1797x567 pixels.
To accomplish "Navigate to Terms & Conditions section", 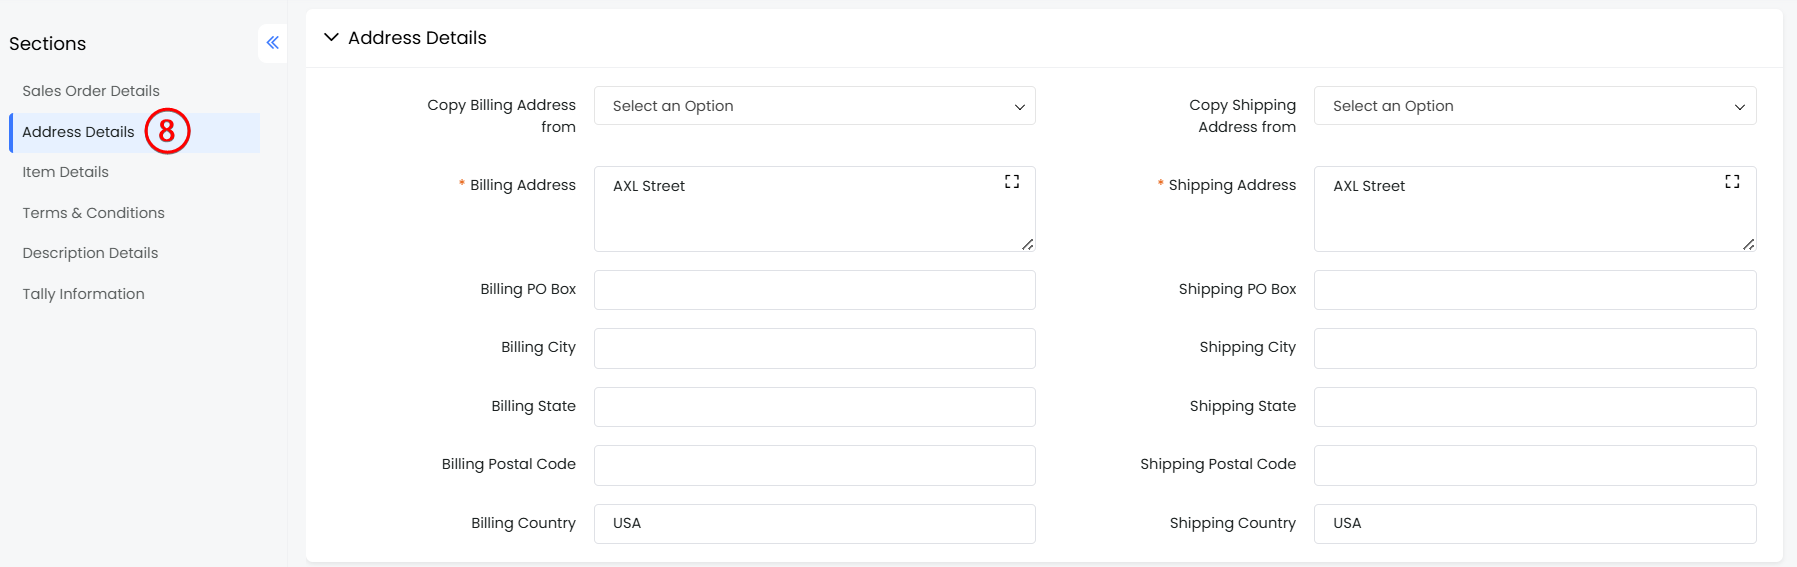I will pos(94,213).
